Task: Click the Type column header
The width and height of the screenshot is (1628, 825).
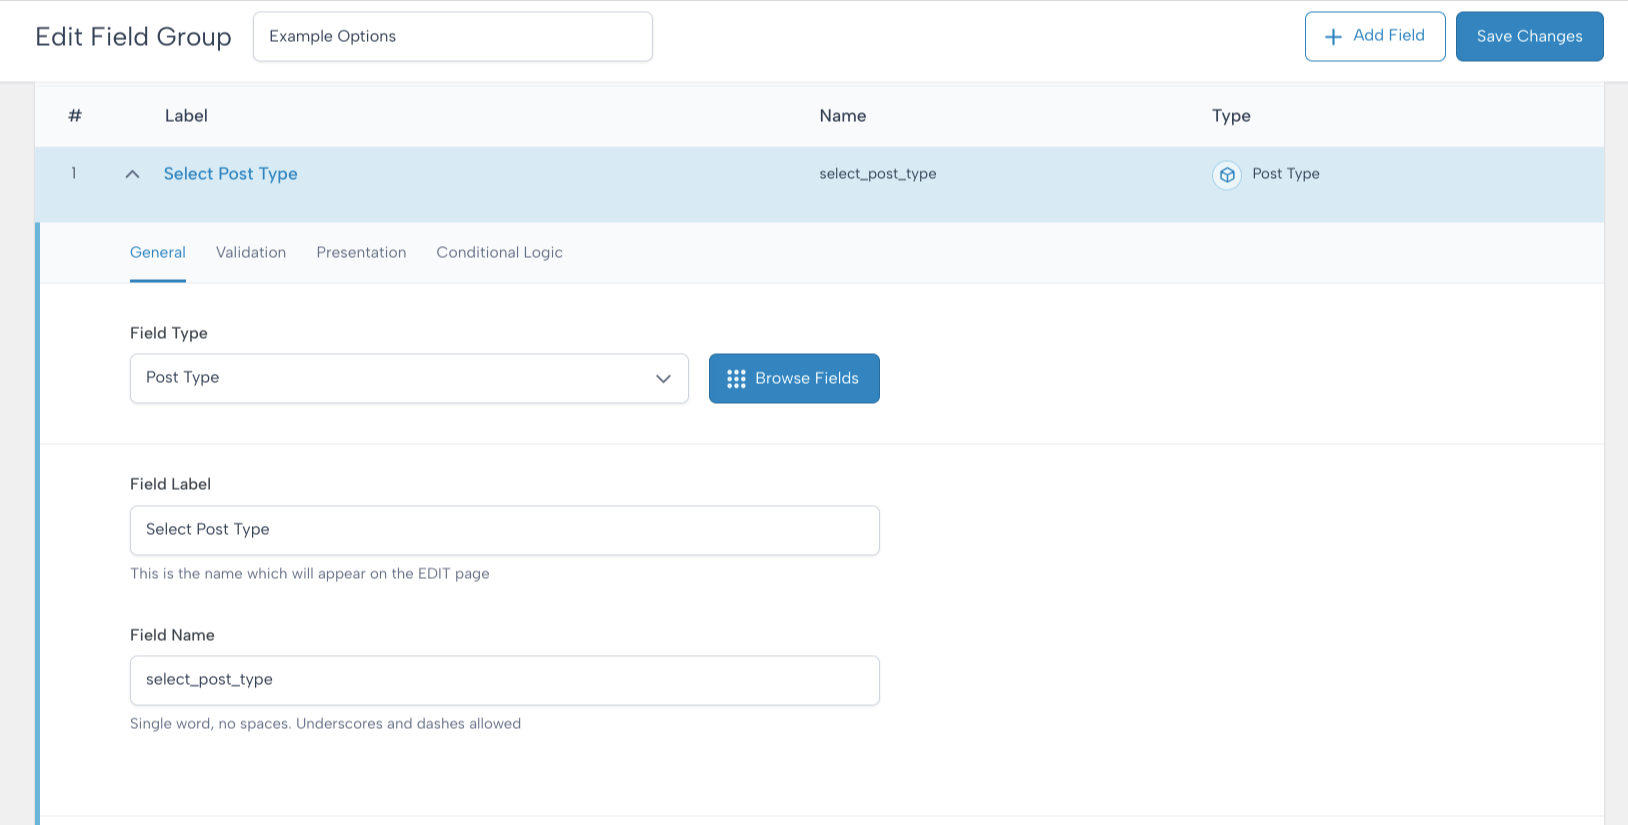Action: [x=1231, y=116]
